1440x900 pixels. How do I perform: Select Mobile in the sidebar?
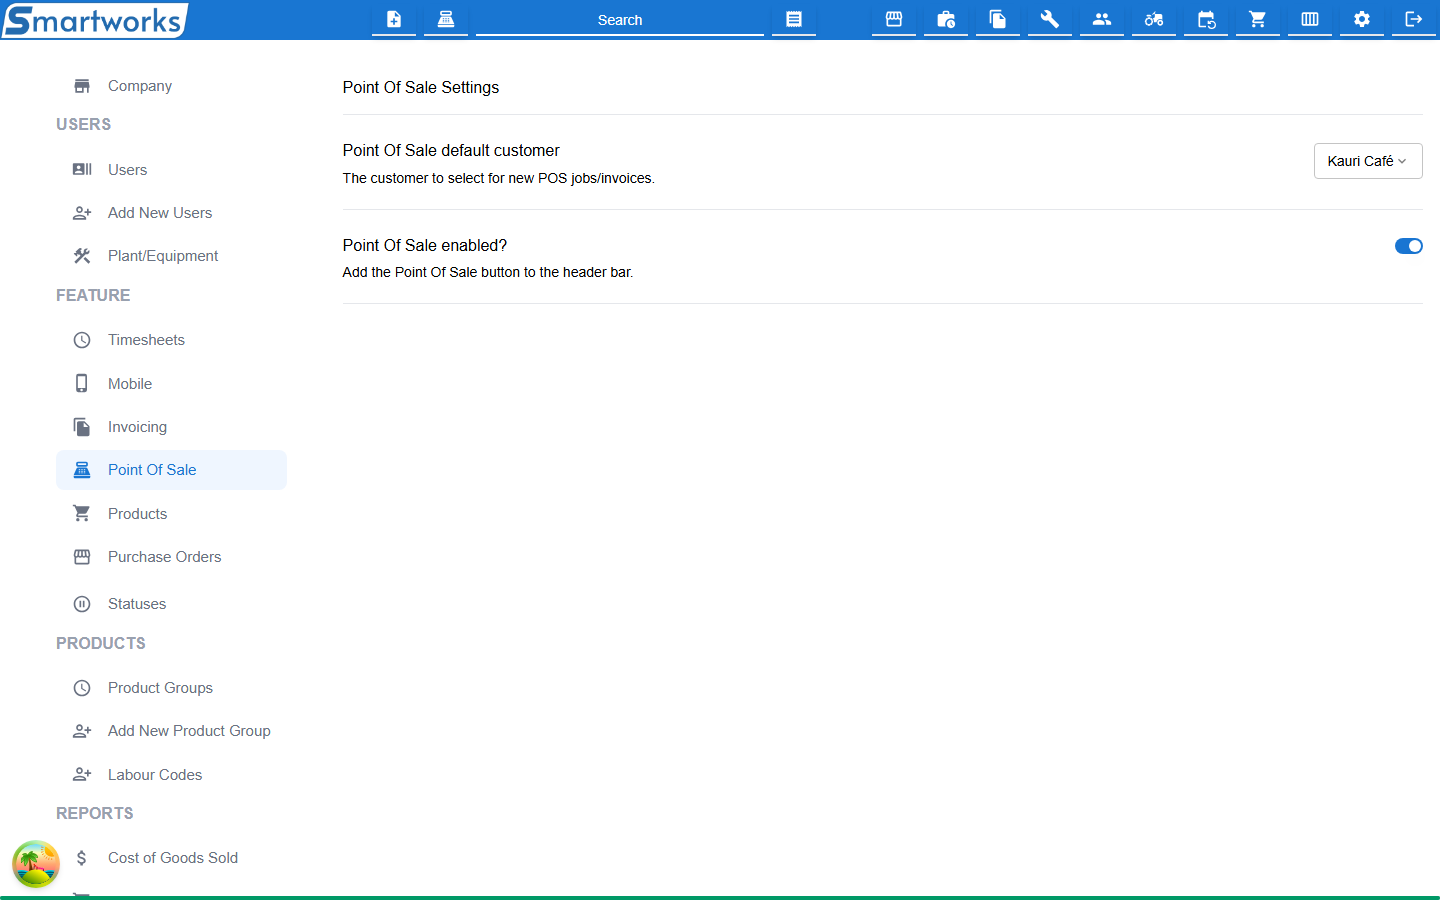click(171, 384)
